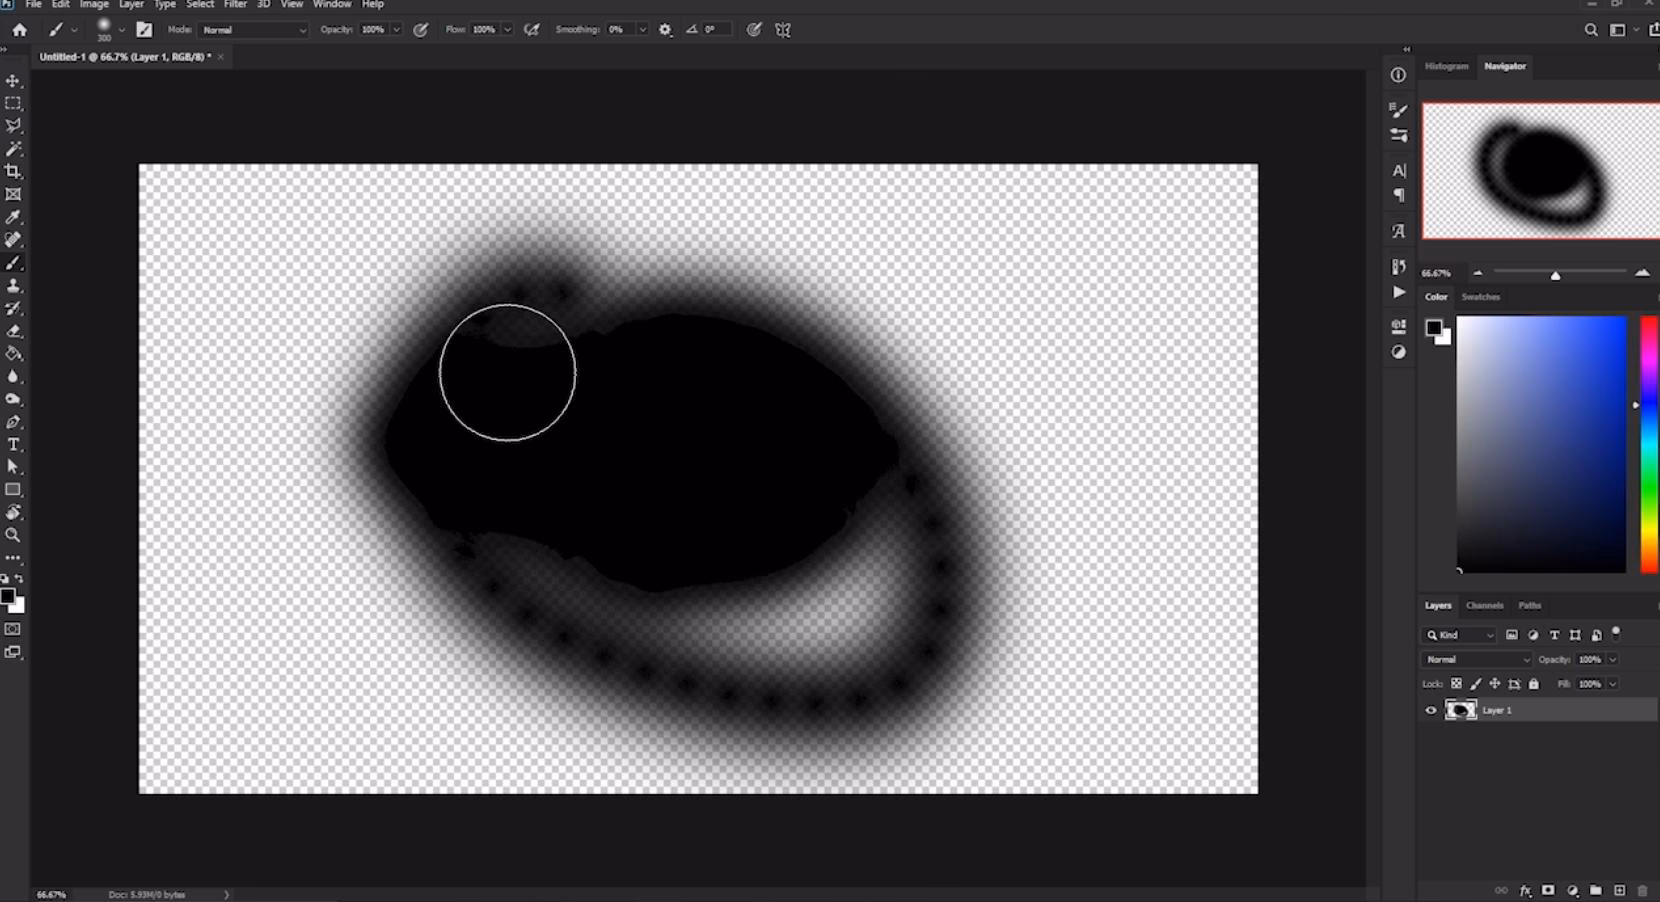Screen dimensions: 1660x902
Task: Add a layer mask
Action: [x=1548, y=890]
